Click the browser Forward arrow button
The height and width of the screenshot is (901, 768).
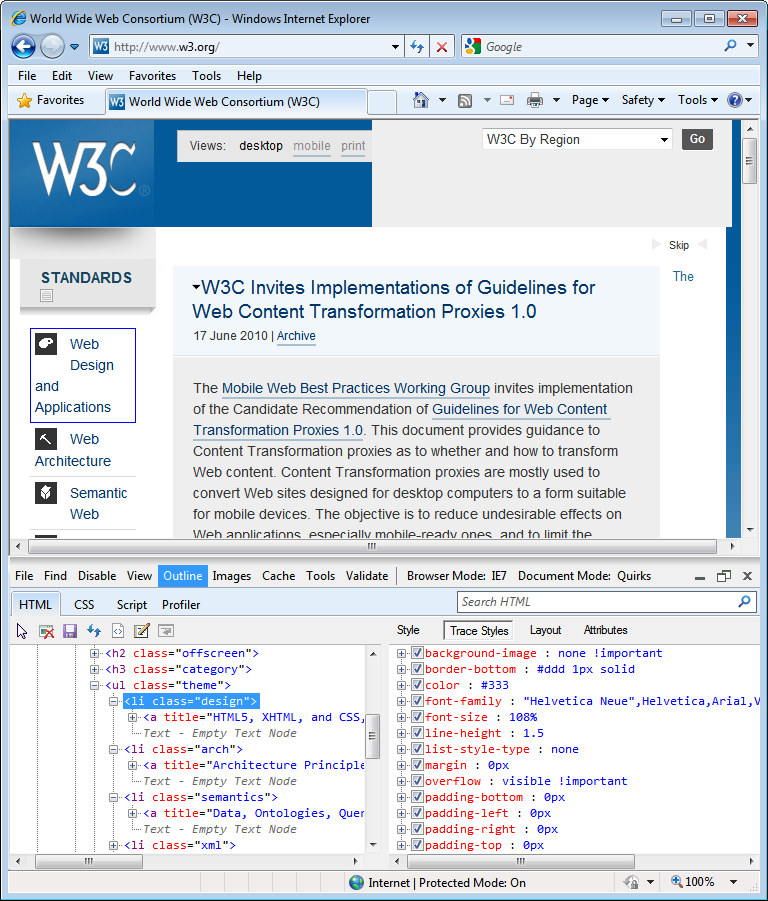coord(52,47)
